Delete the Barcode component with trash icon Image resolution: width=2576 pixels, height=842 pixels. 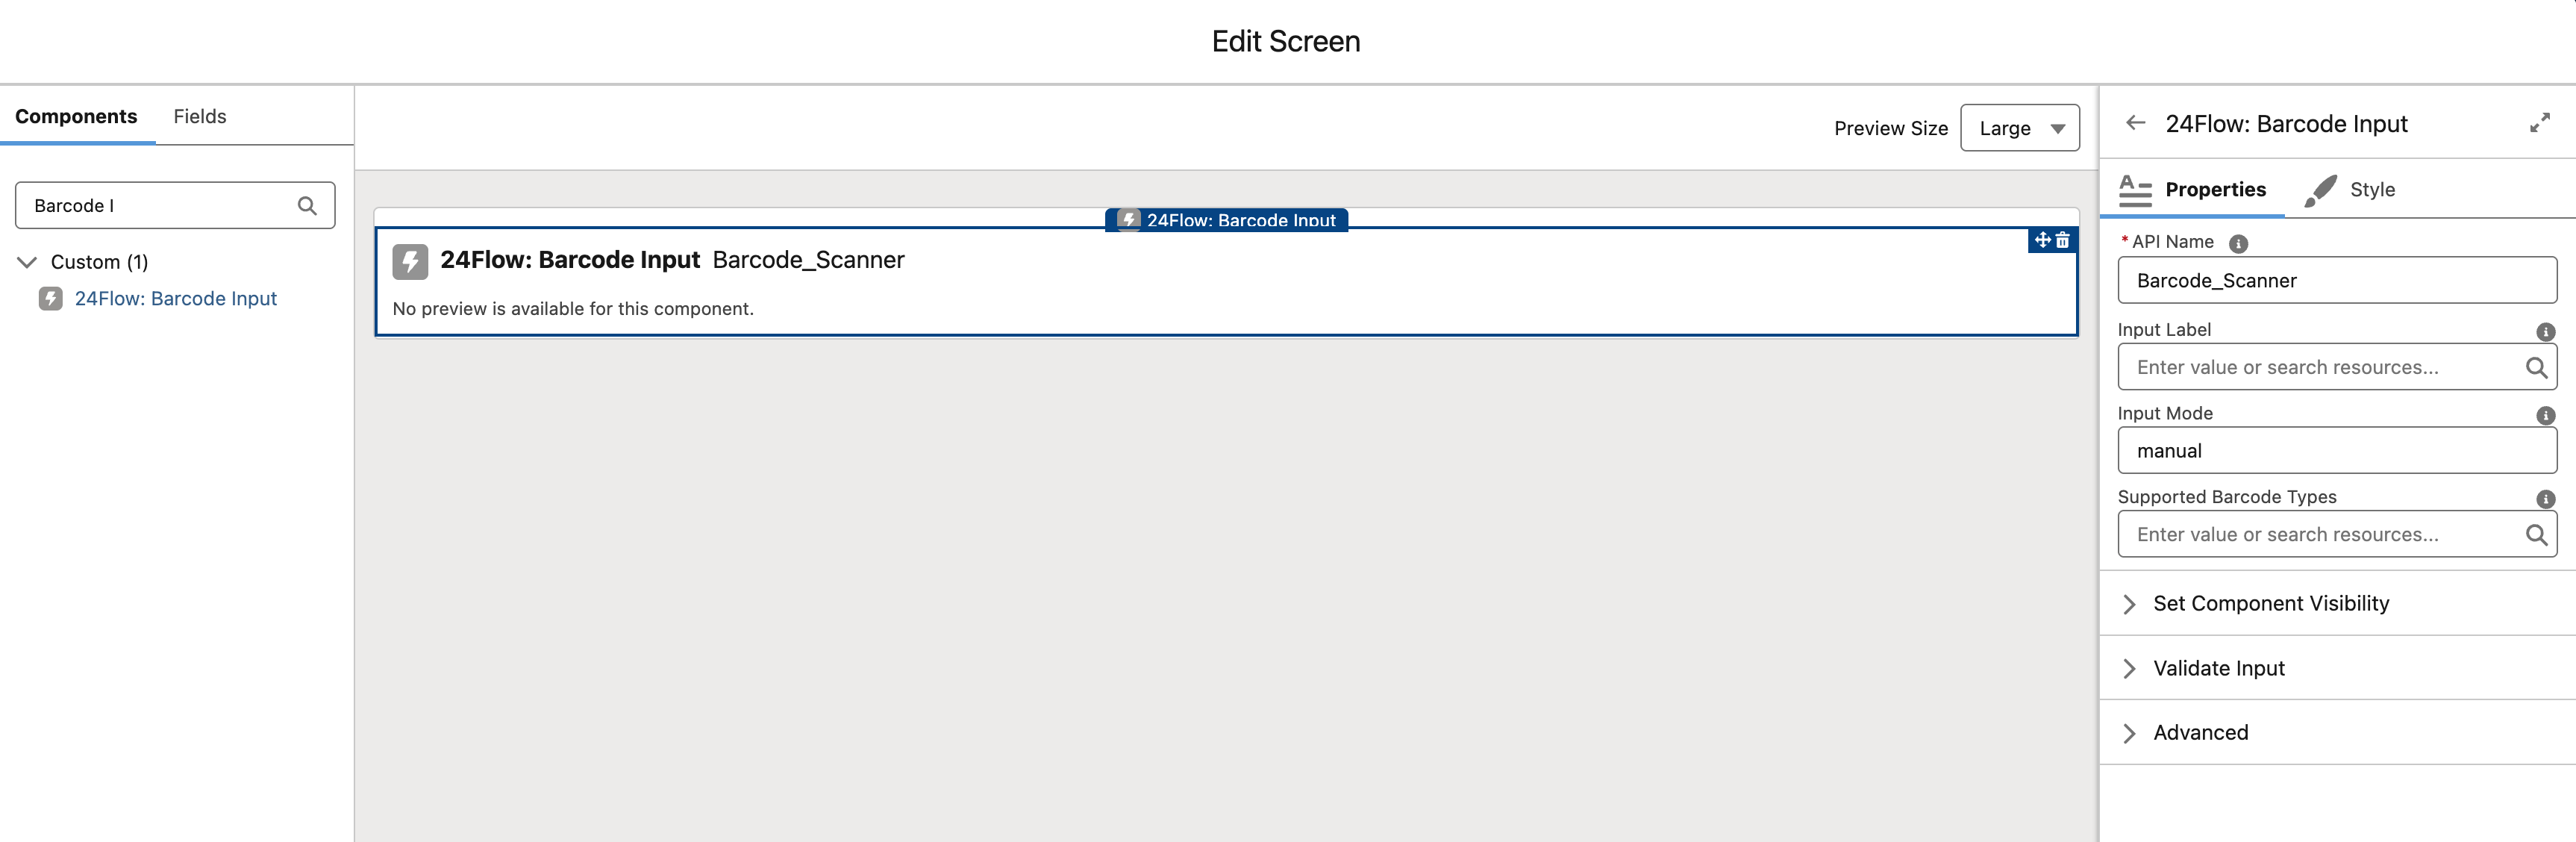point(2062,240)
